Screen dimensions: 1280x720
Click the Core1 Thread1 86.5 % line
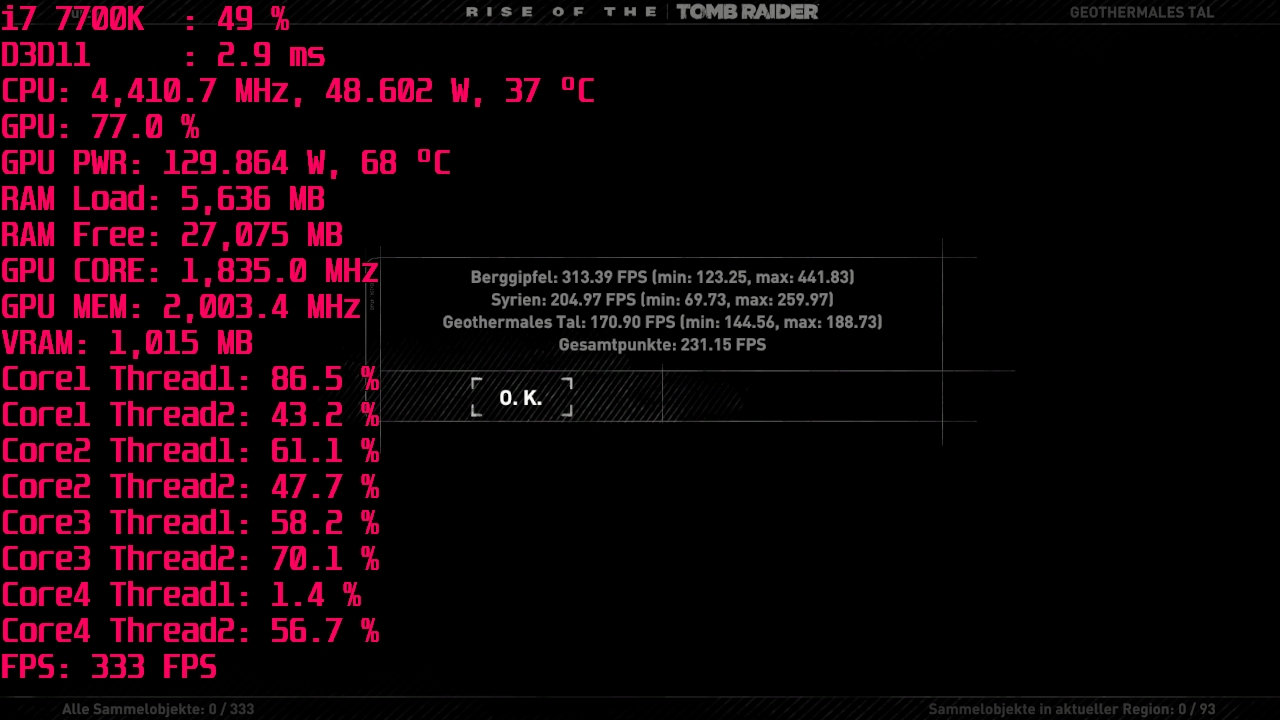190,379
